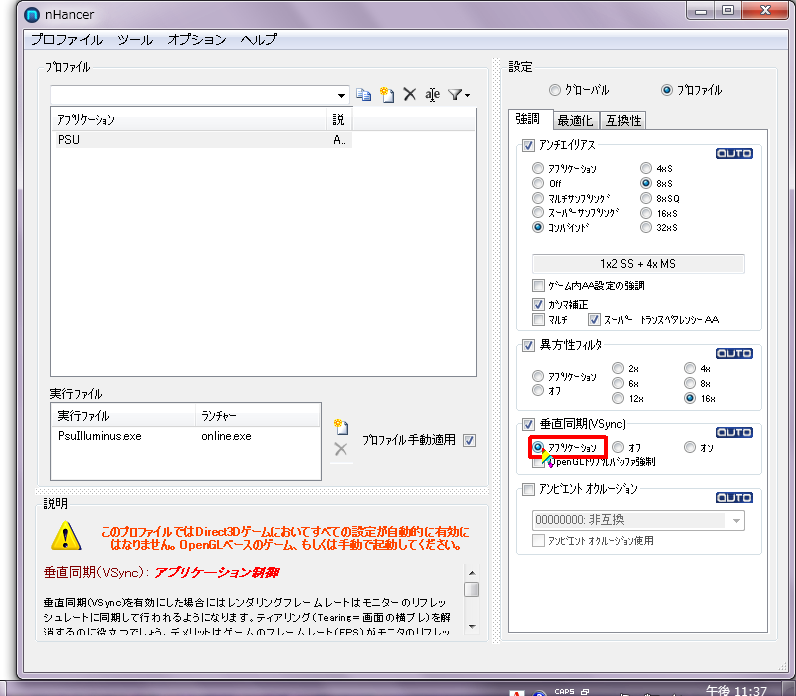Select the PSU profile row
796x696 pixels.
pos(202,140)
